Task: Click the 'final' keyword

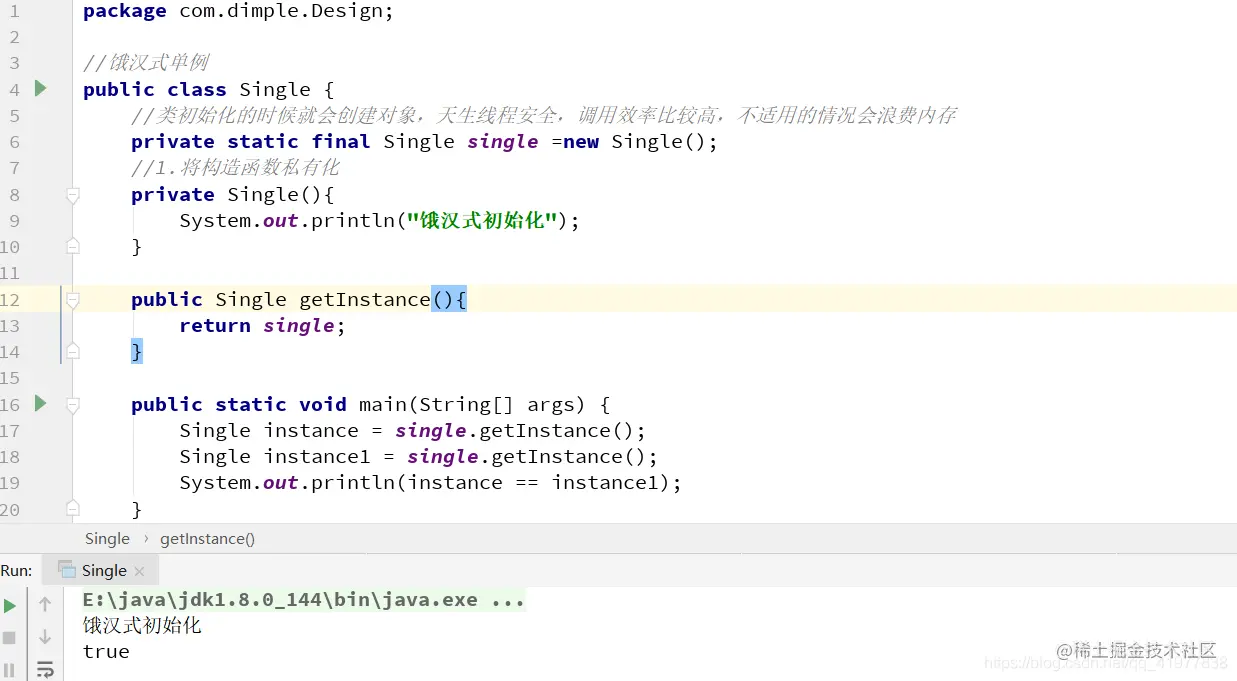Action: (341, 141)
